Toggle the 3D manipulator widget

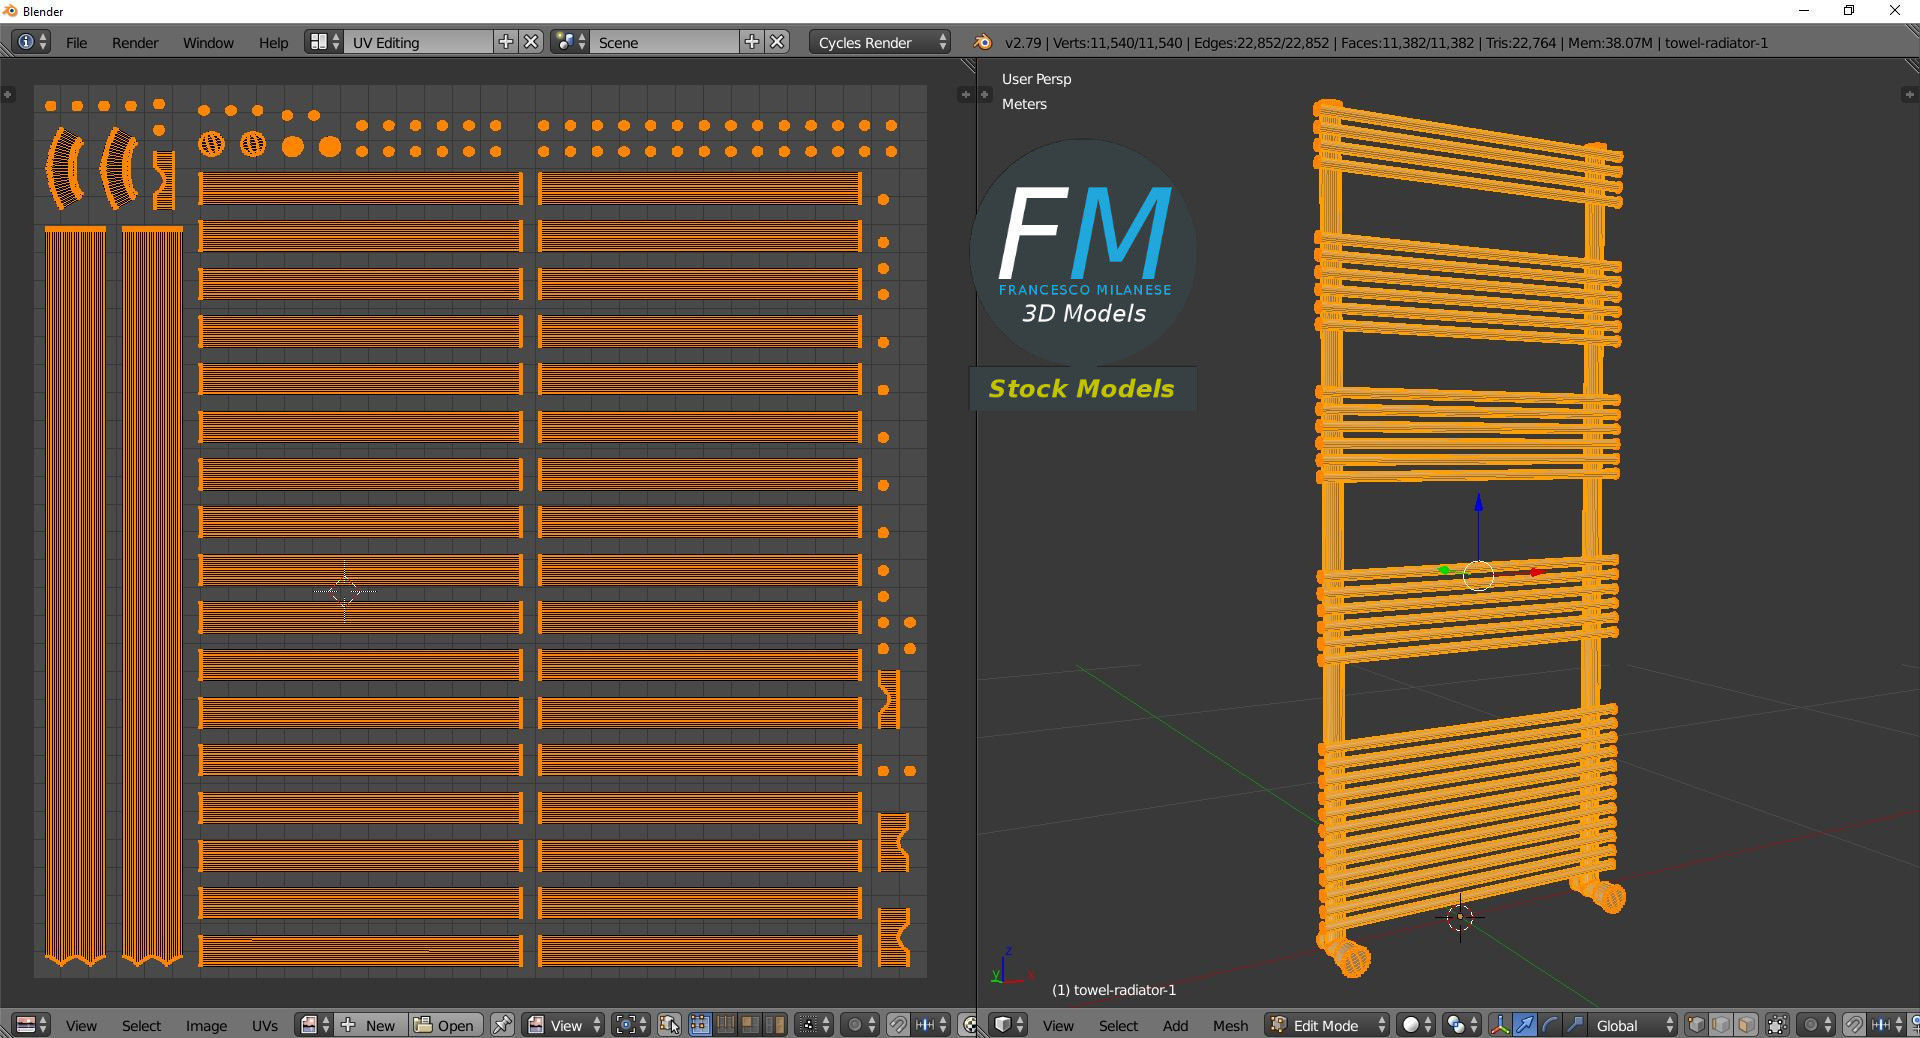click(x=1500, y=1025)
